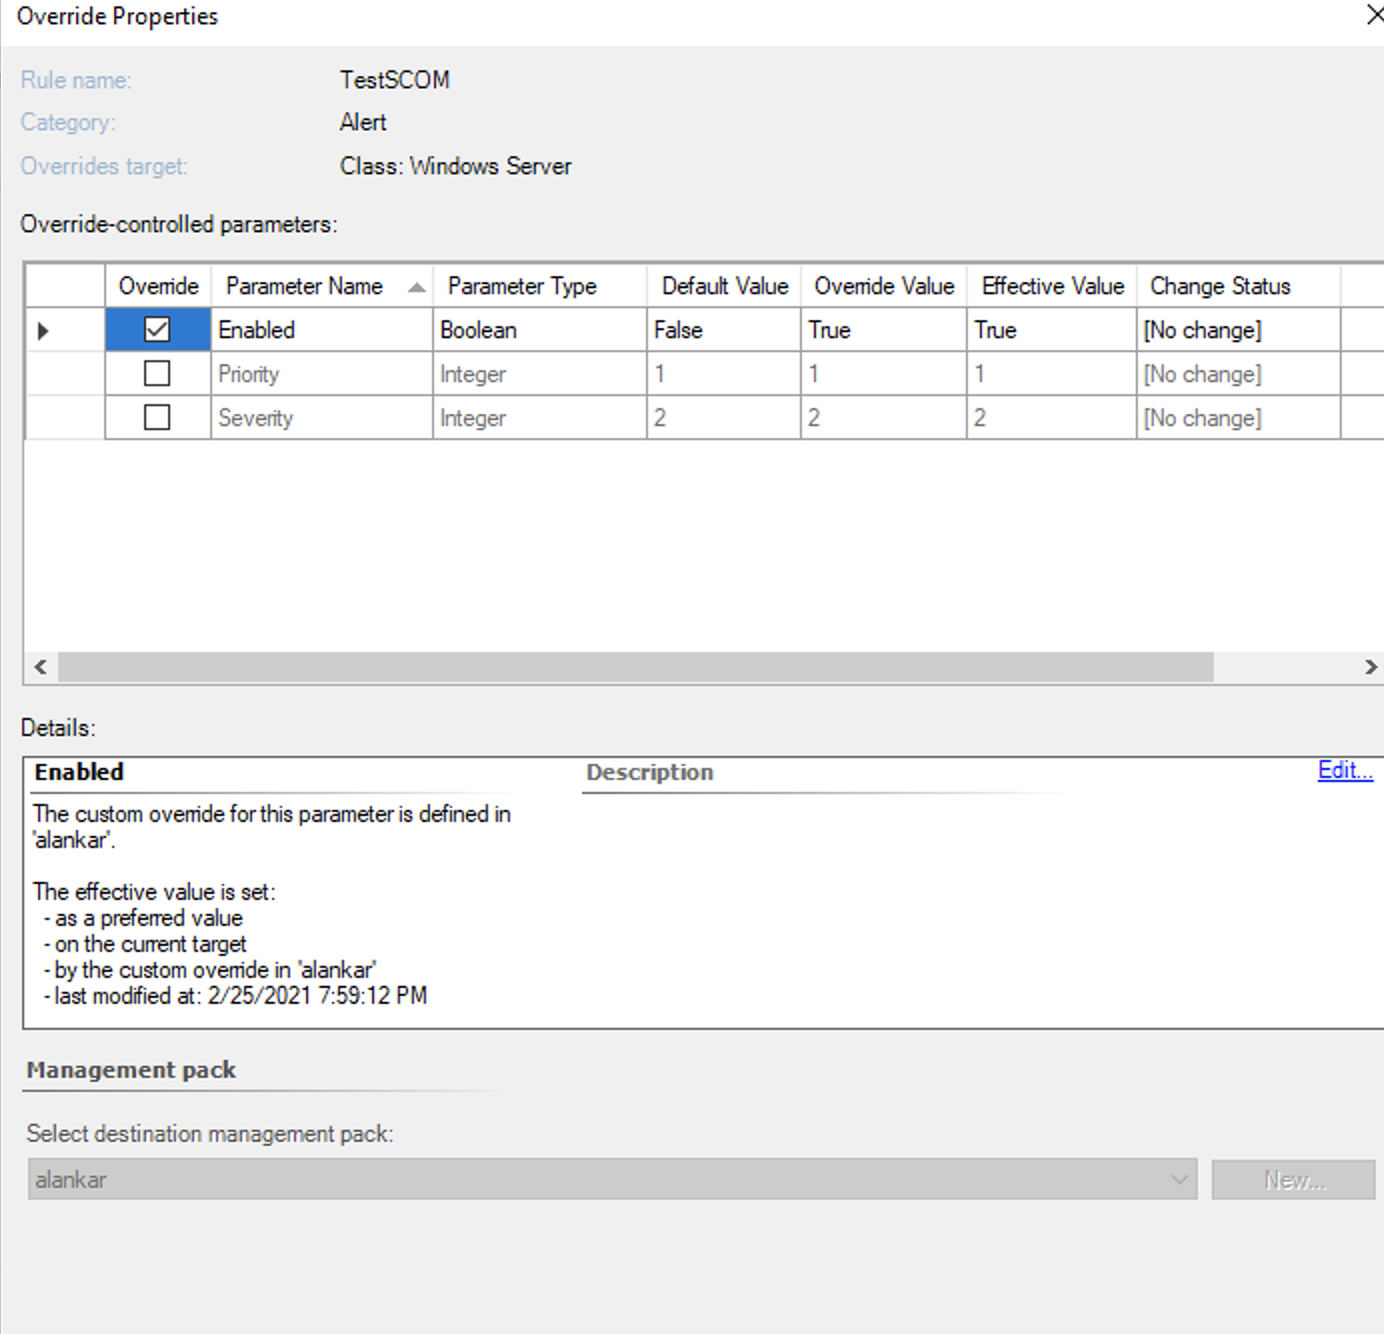The image size is (1384, 1334).
Task: Close the Override Properties dialog
Action: coord(1375,16)
